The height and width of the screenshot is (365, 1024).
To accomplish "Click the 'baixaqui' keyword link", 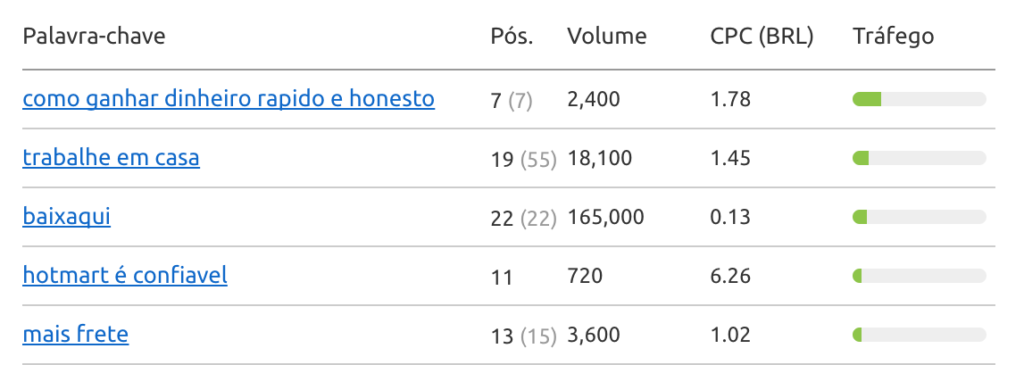I will click(x=67, y=217).
